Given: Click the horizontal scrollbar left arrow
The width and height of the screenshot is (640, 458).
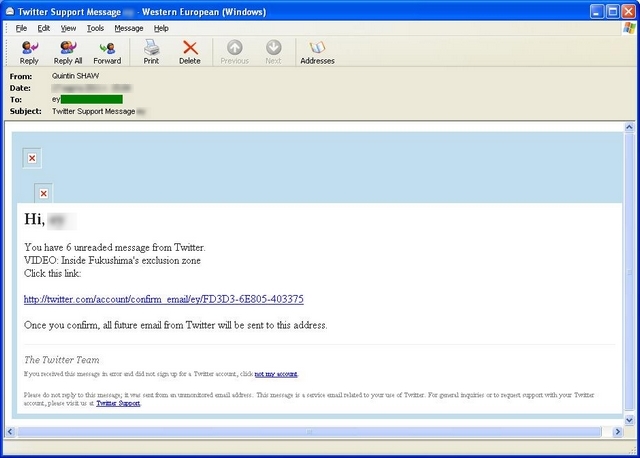Looking at the screenshot, I should coord(10,431).
